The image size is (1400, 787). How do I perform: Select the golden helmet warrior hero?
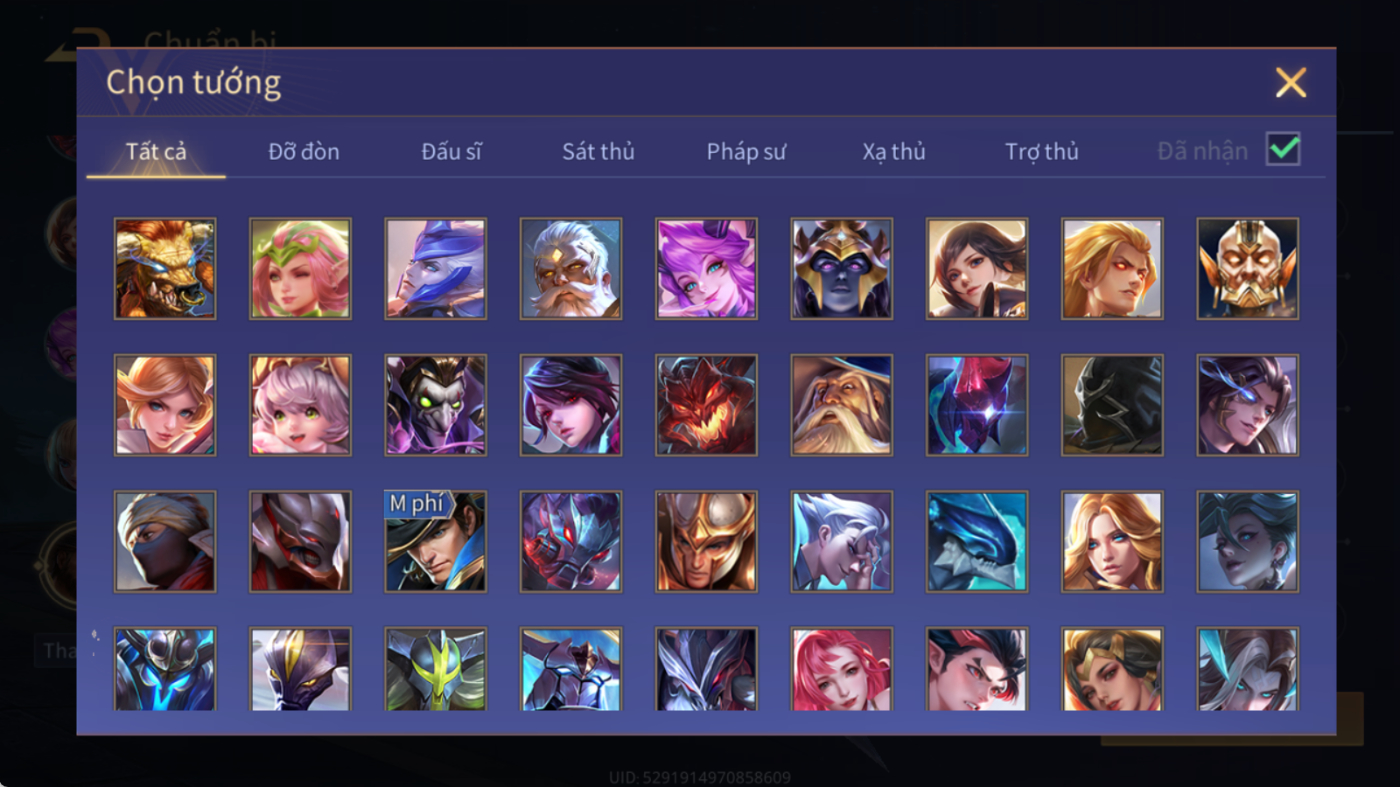coord(706,541)
